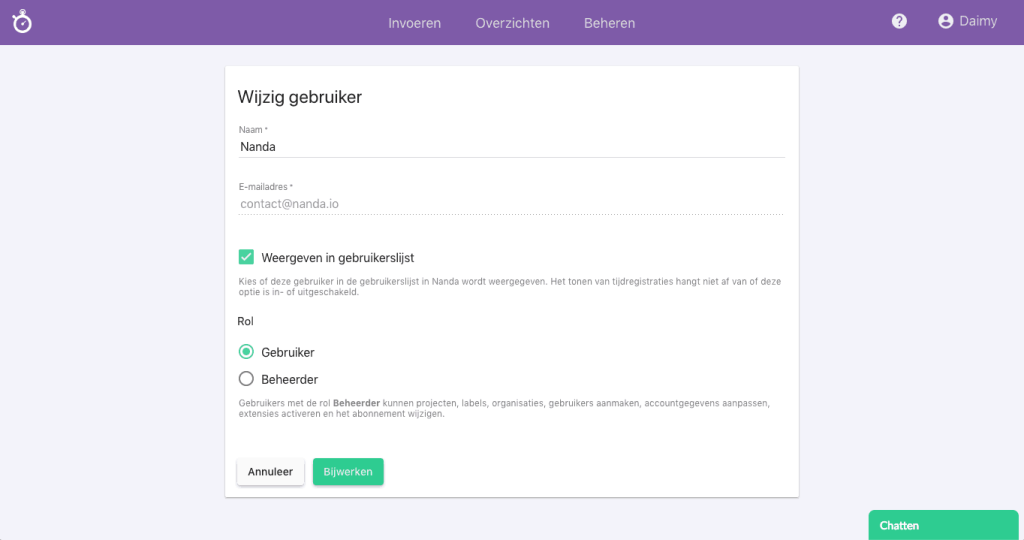The height and width of the screenshot is (540, 1024).
Task: Open the Invoeren menu
Action: (x=415, y=23)
